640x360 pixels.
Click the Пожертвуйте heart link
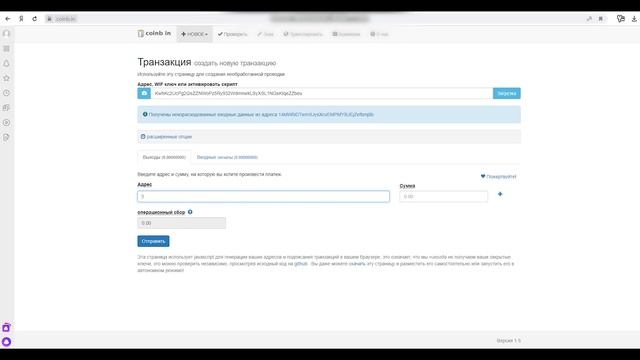point(498,177)
